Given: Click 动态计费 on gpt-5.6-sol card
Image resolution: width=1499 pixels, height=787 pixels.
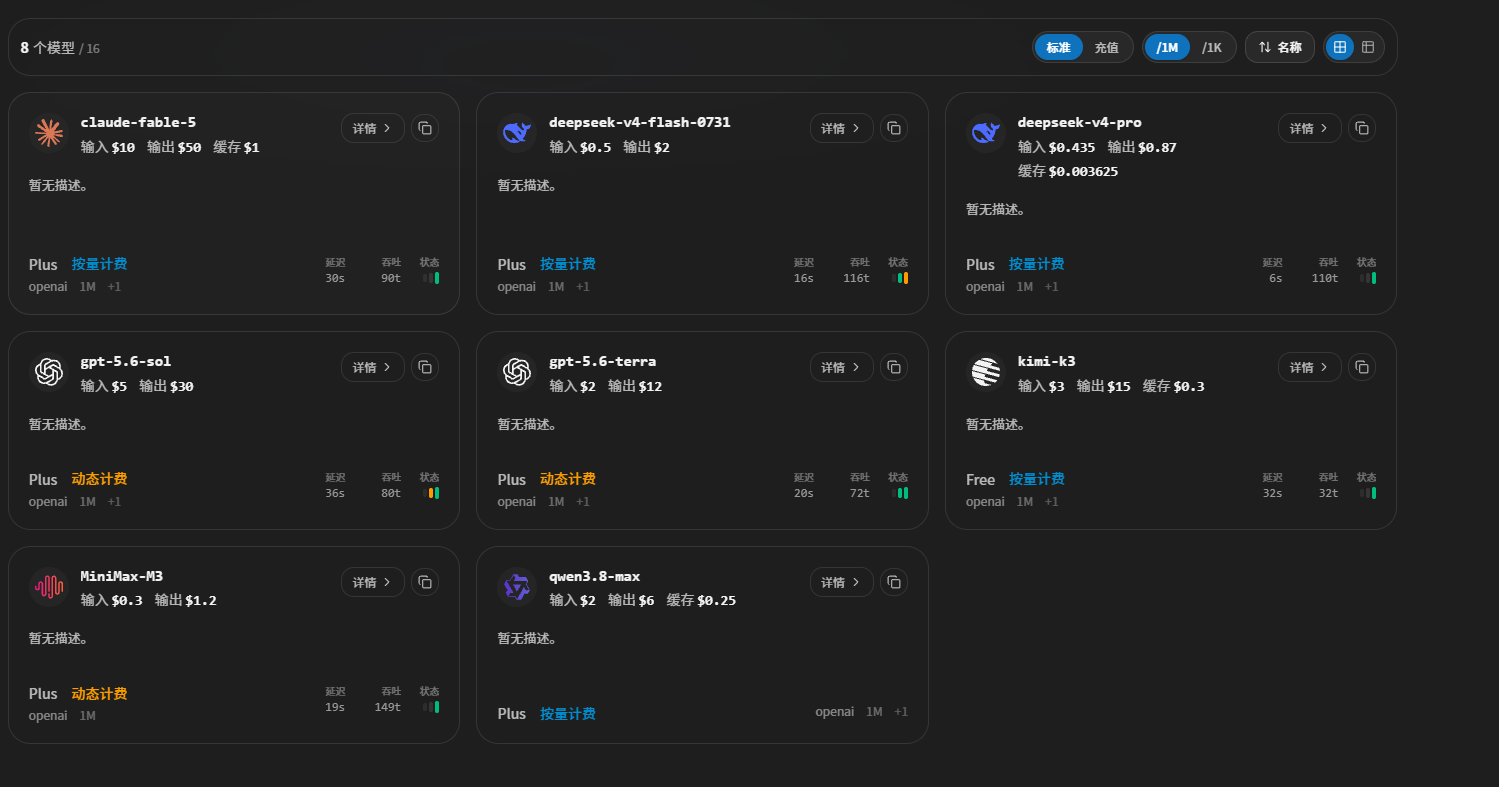Looking at the screenshot, I should click(99, 479).
